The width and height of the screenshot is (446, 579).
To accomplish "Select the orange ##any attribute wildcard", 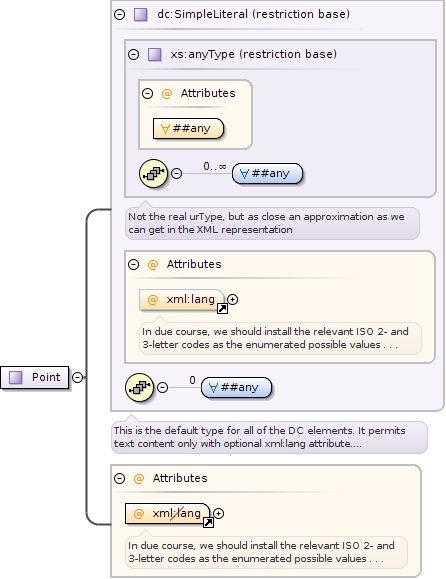I will 188,129.
